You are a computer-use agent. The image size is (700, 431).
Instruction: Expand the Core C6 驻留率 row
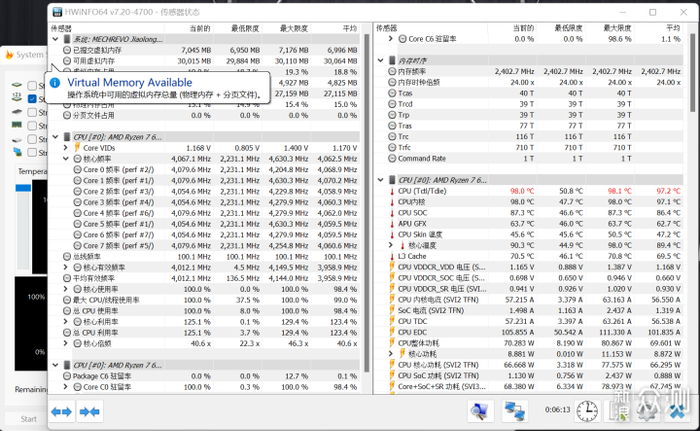tap(391, 39)
